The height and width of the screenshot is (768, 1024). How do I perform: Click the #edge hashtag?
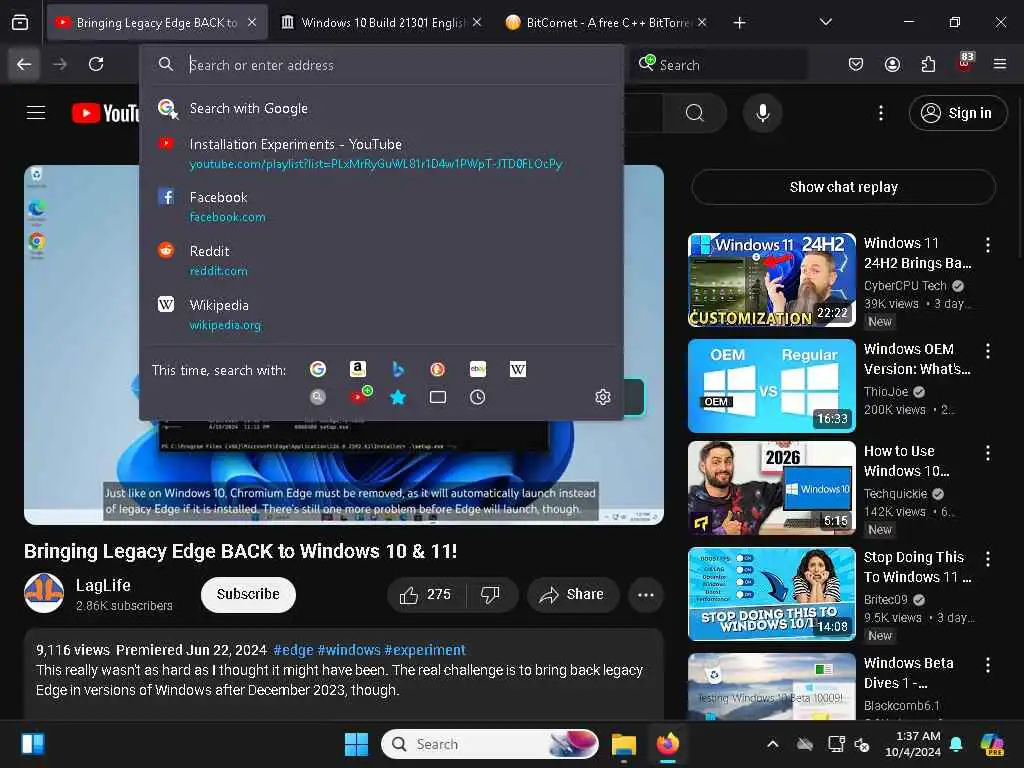pos(293,650)
